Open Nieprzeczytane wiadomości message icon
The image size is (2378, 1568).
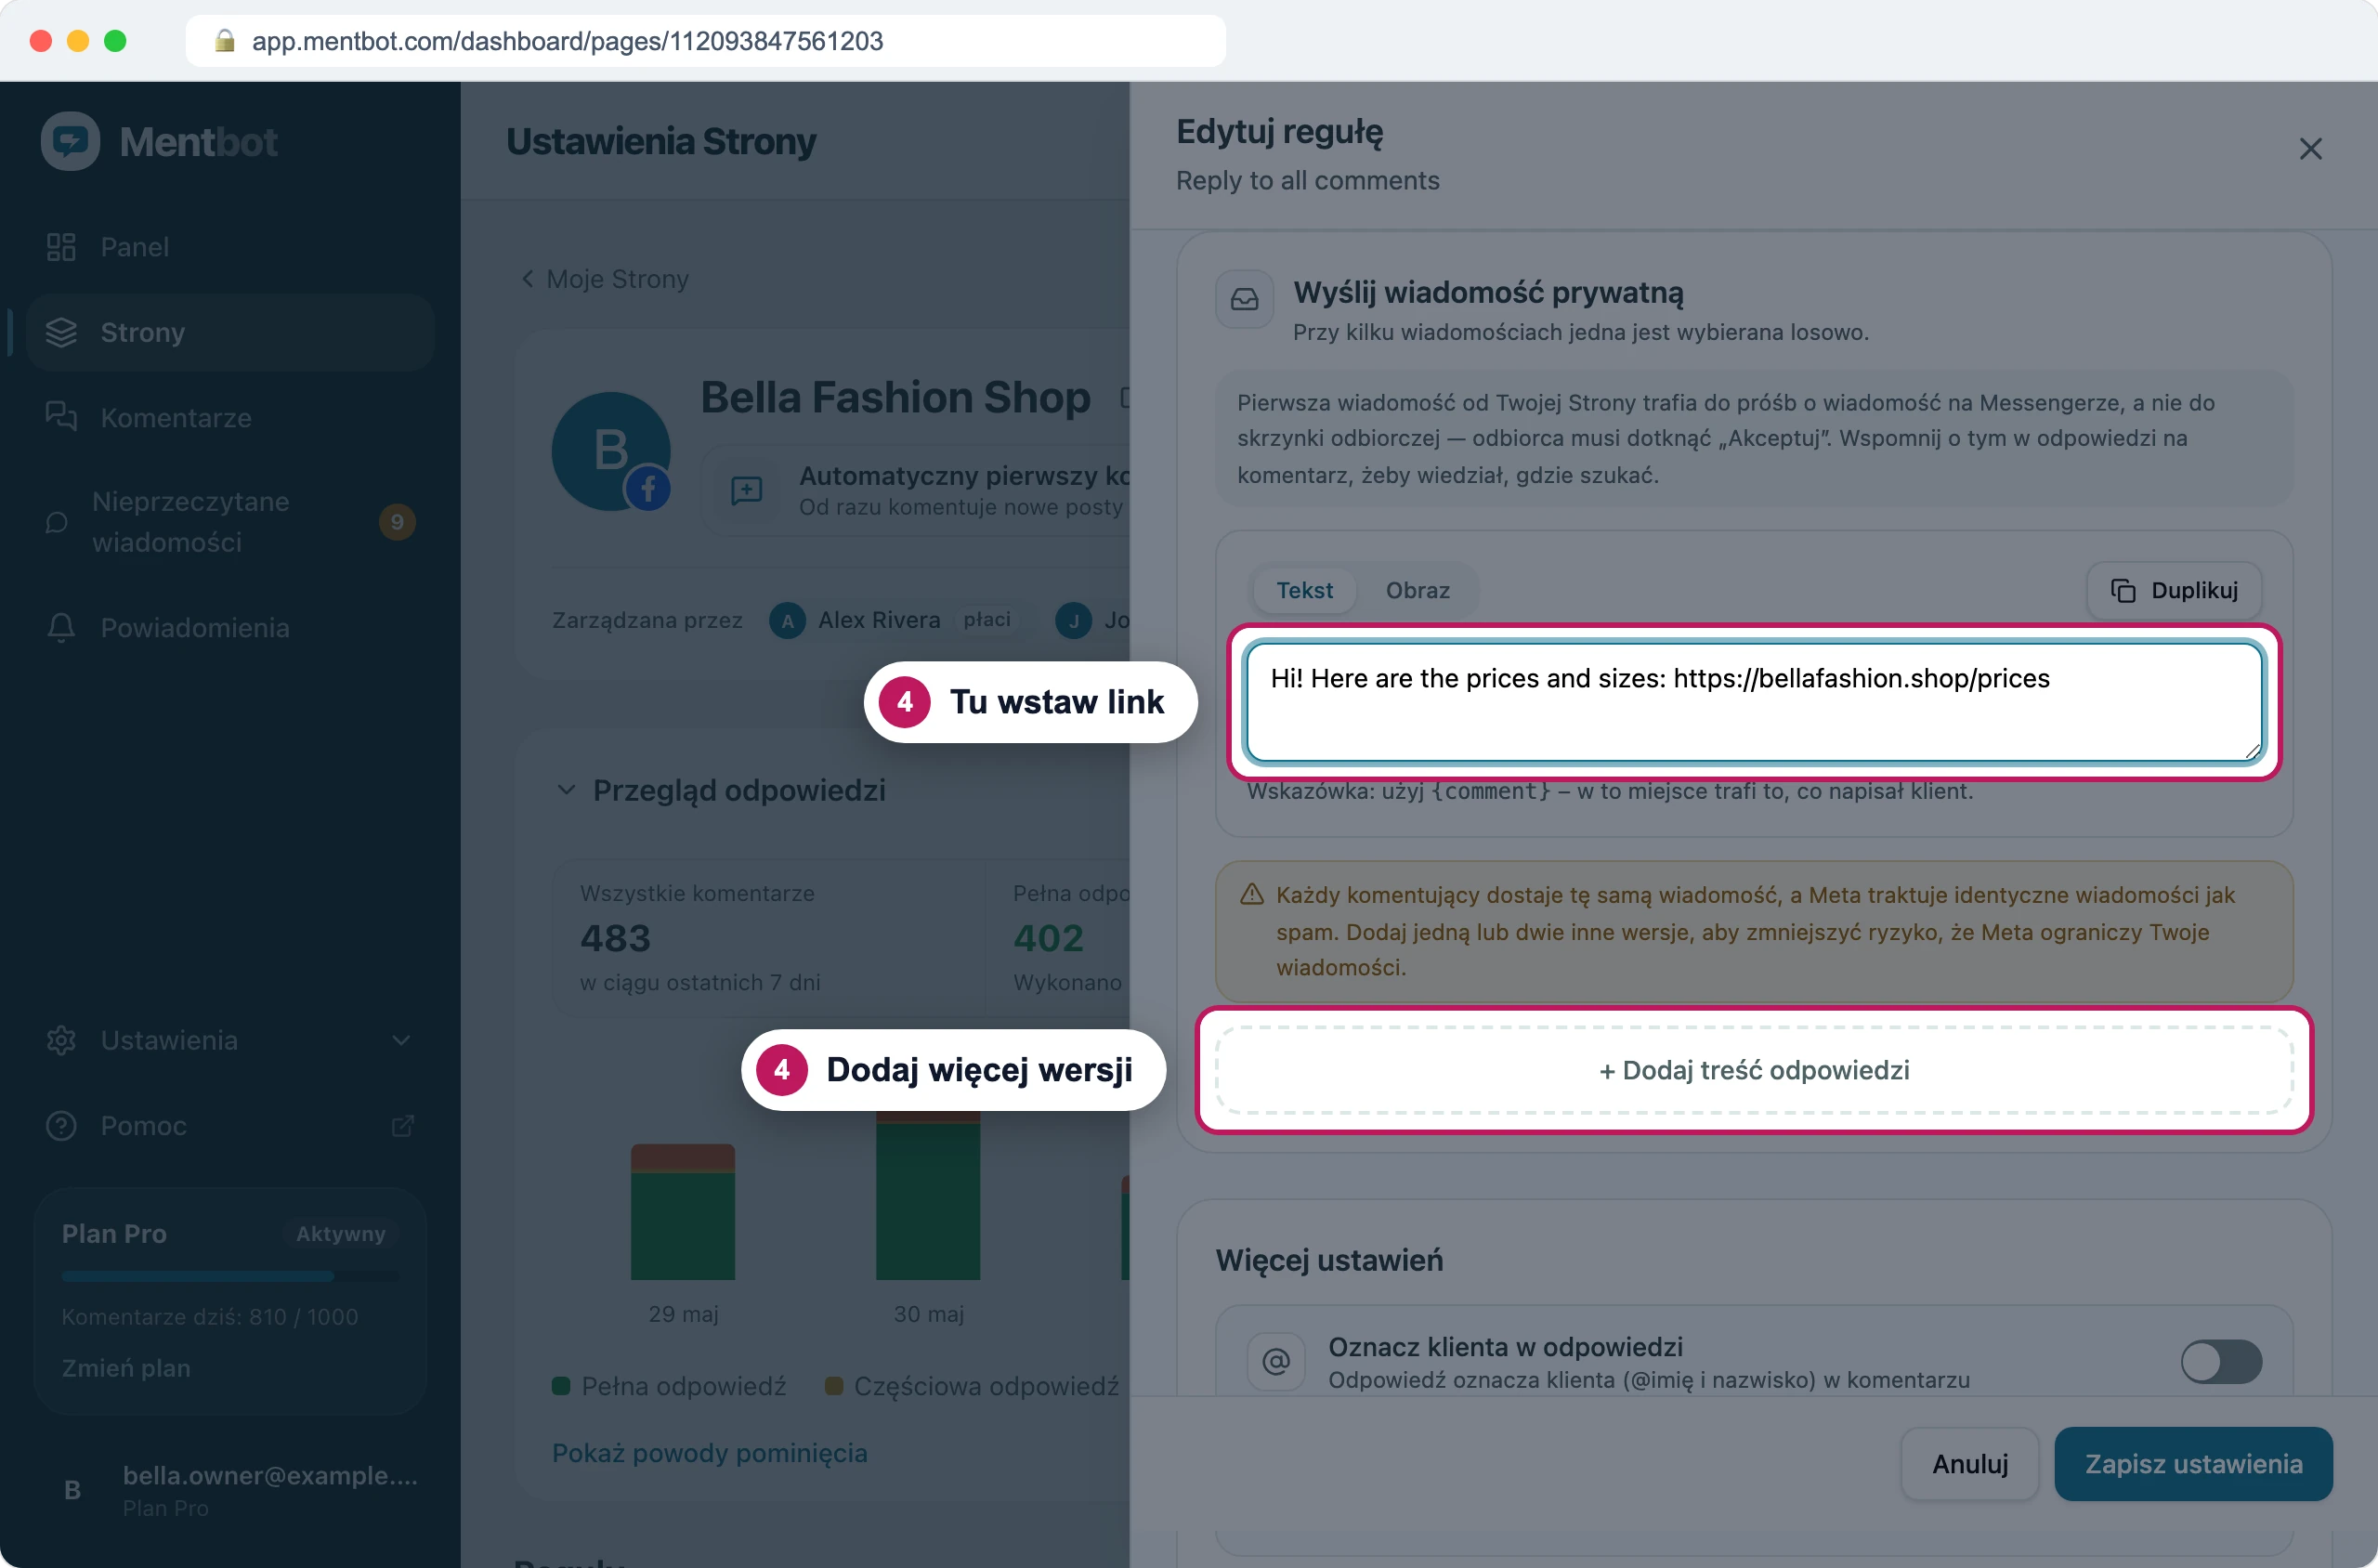point(57,522)
